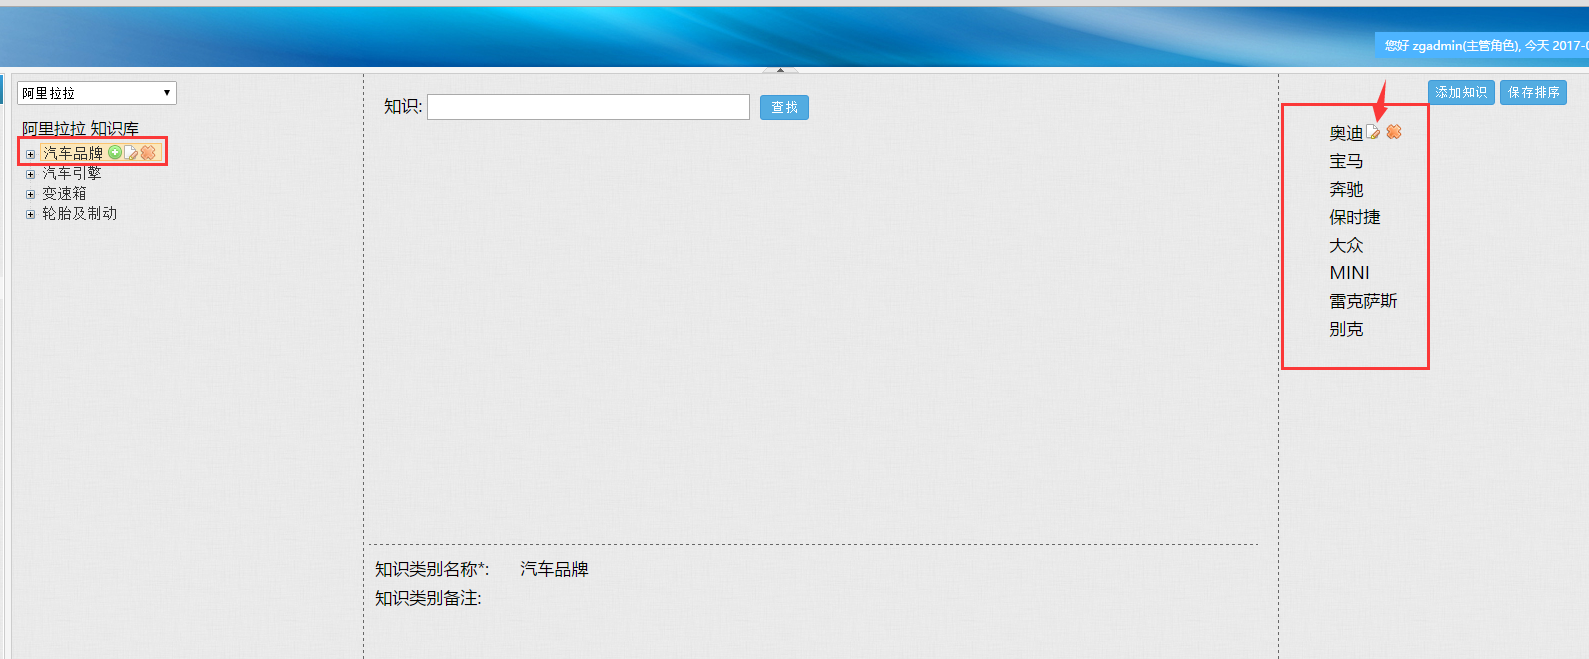Select 宝马 in the knowledge list
The width and height of the screenshot is (1589, 659).
point(1346,161)
